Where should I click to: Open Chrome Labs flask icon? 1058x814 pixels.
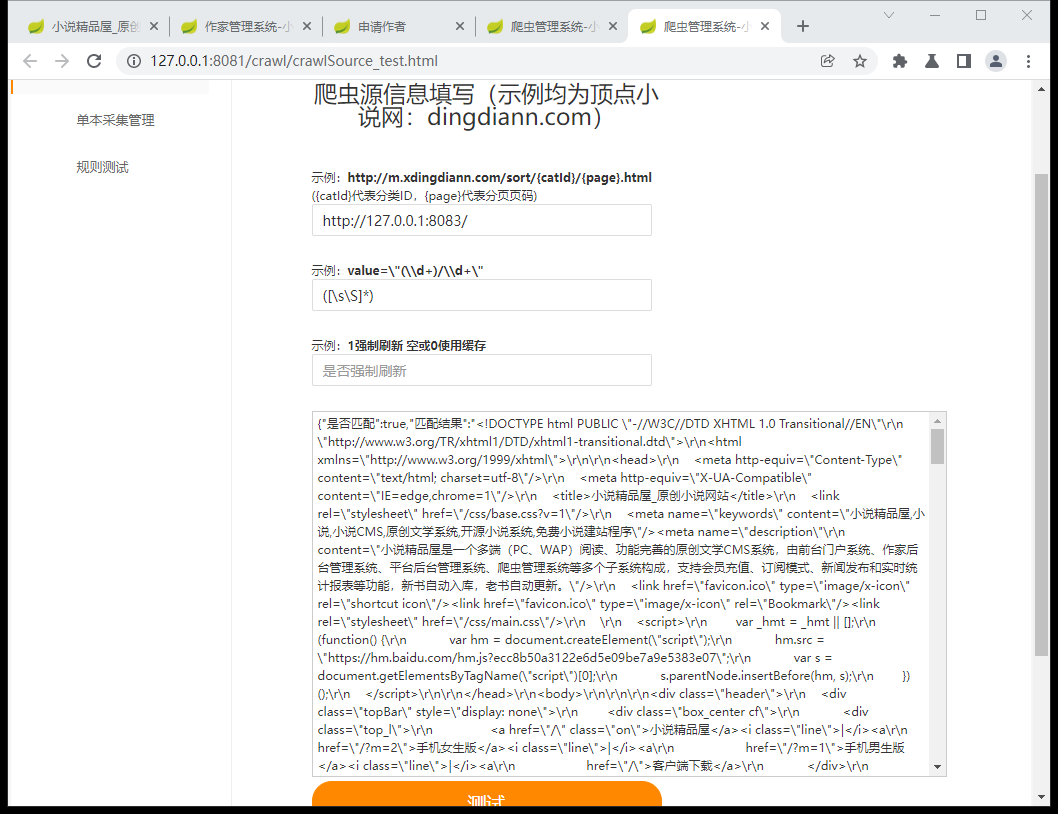point(932,61)
